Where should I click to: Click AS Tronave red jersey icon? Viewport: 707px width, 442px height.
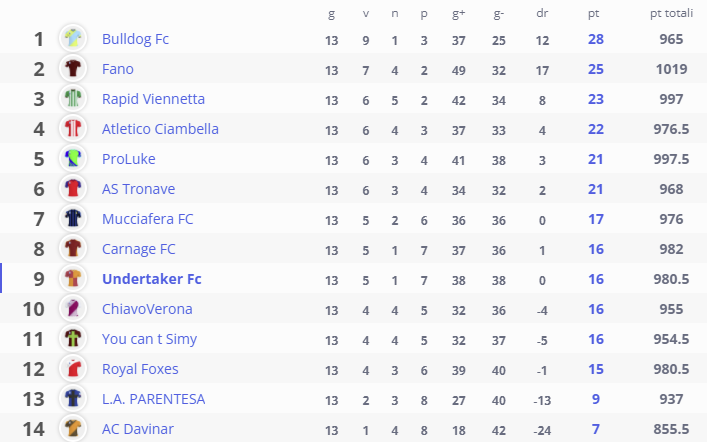[x=73, y=189]
